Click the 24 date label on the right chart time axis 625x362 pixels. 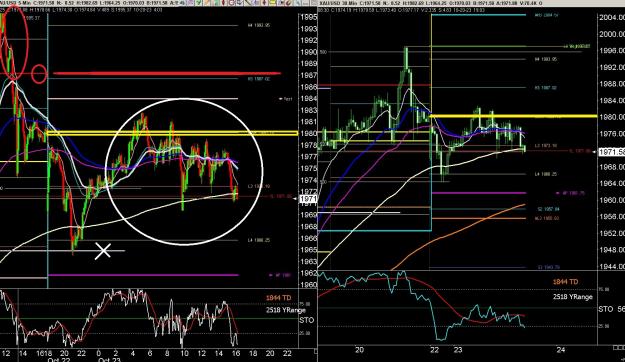[561, 350]
